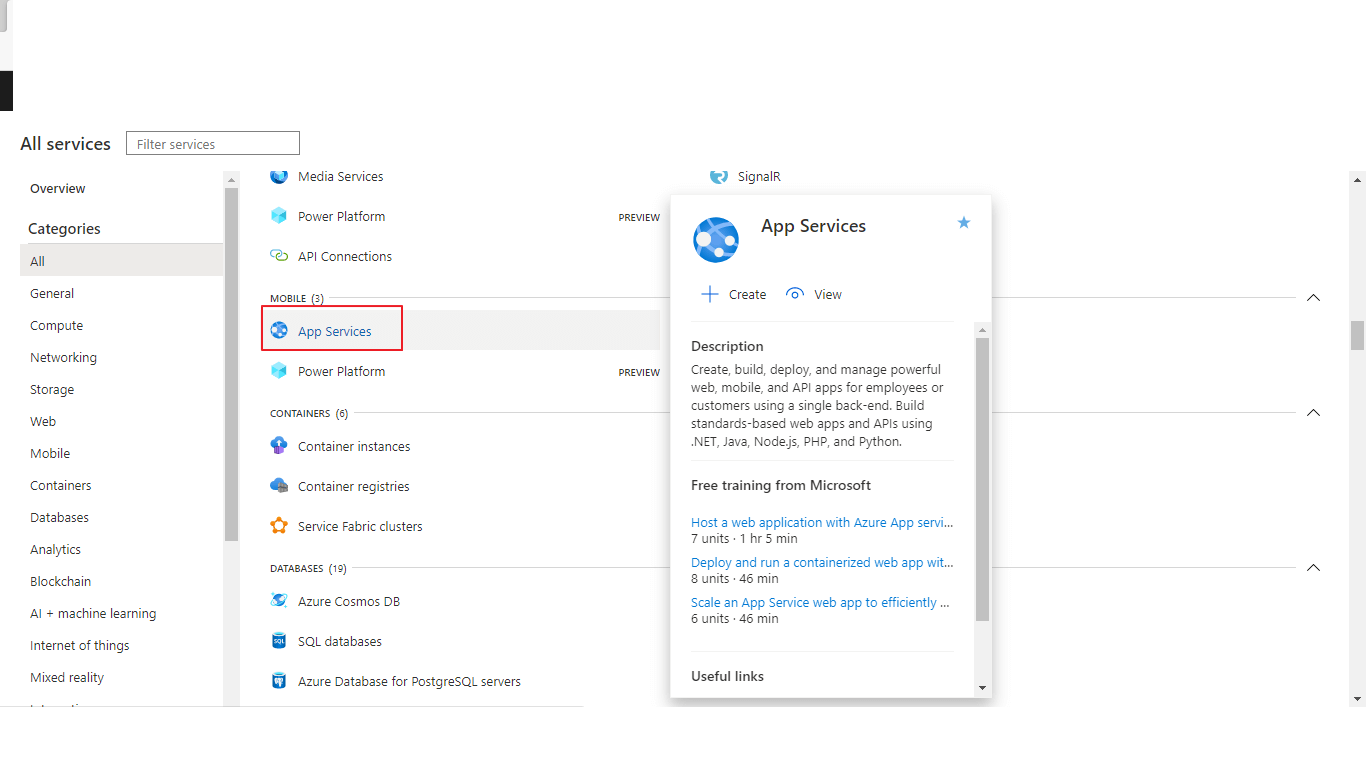Collapse the Mobile section chevron
This screenshot has width=1366, height=768.
coord(1314,298)
